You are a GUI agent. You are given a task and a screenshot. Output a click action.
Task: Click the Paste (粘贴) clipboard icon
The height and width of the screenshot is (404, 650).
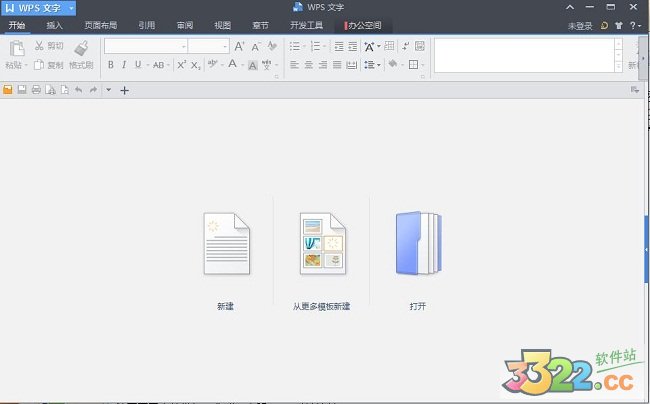pyautogui.click(x=16, y=48)
